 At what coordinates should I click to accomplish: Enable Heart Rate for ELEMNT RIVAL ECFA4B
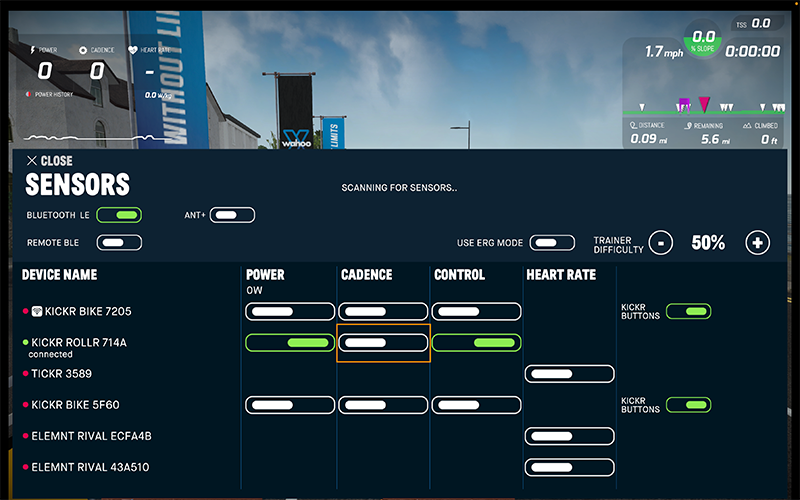(x=569, y=436)
